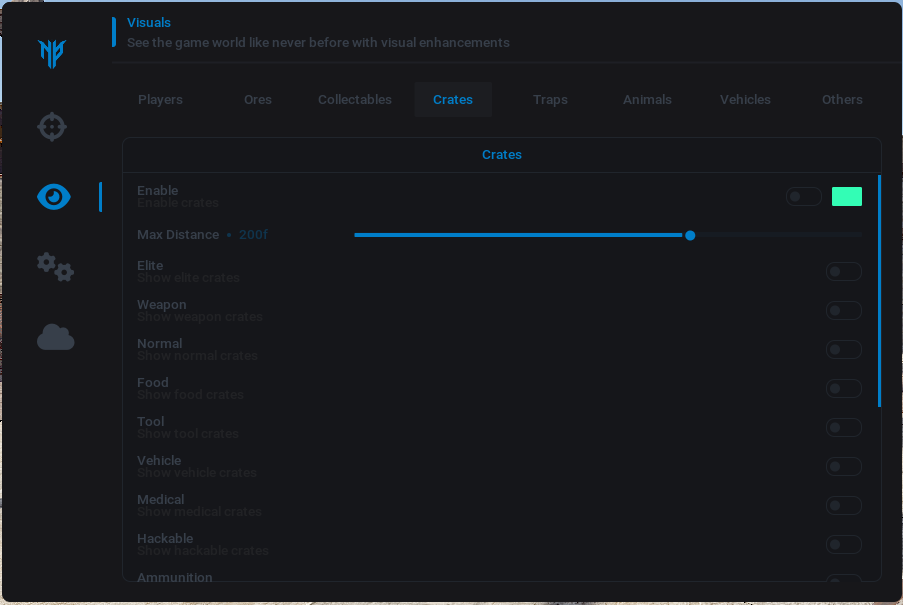Enable the Food crates toggle
903x605 pixels.
click(x=843, y=389)
